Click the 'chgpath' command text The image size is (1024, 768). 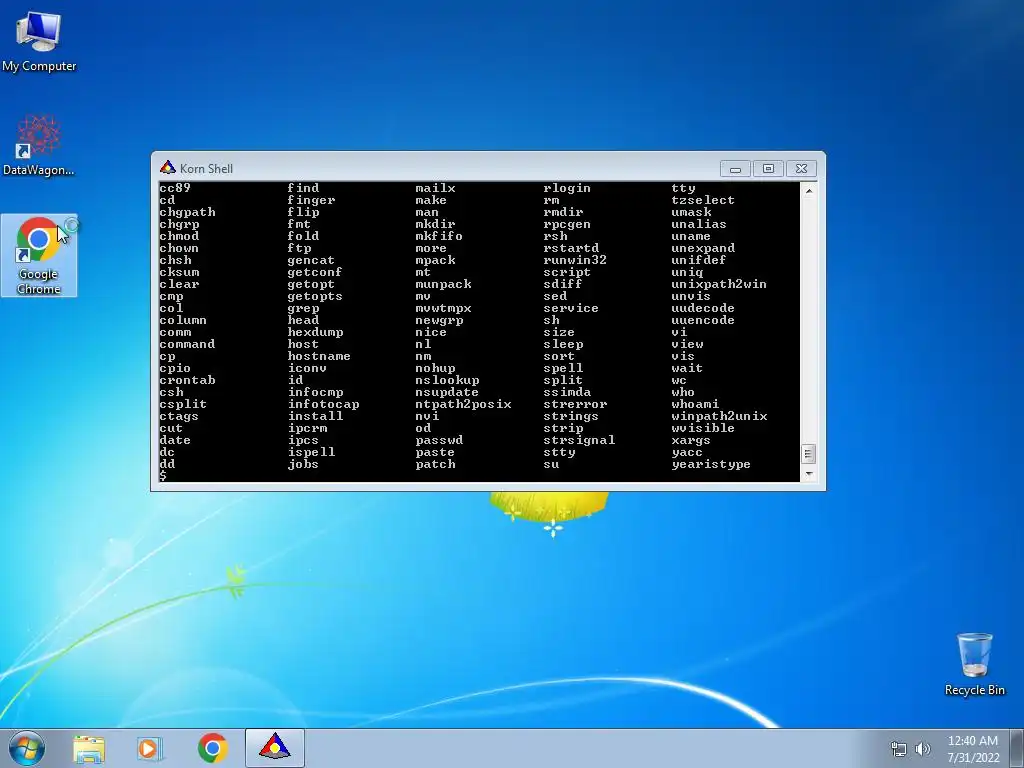click(187, 212)
